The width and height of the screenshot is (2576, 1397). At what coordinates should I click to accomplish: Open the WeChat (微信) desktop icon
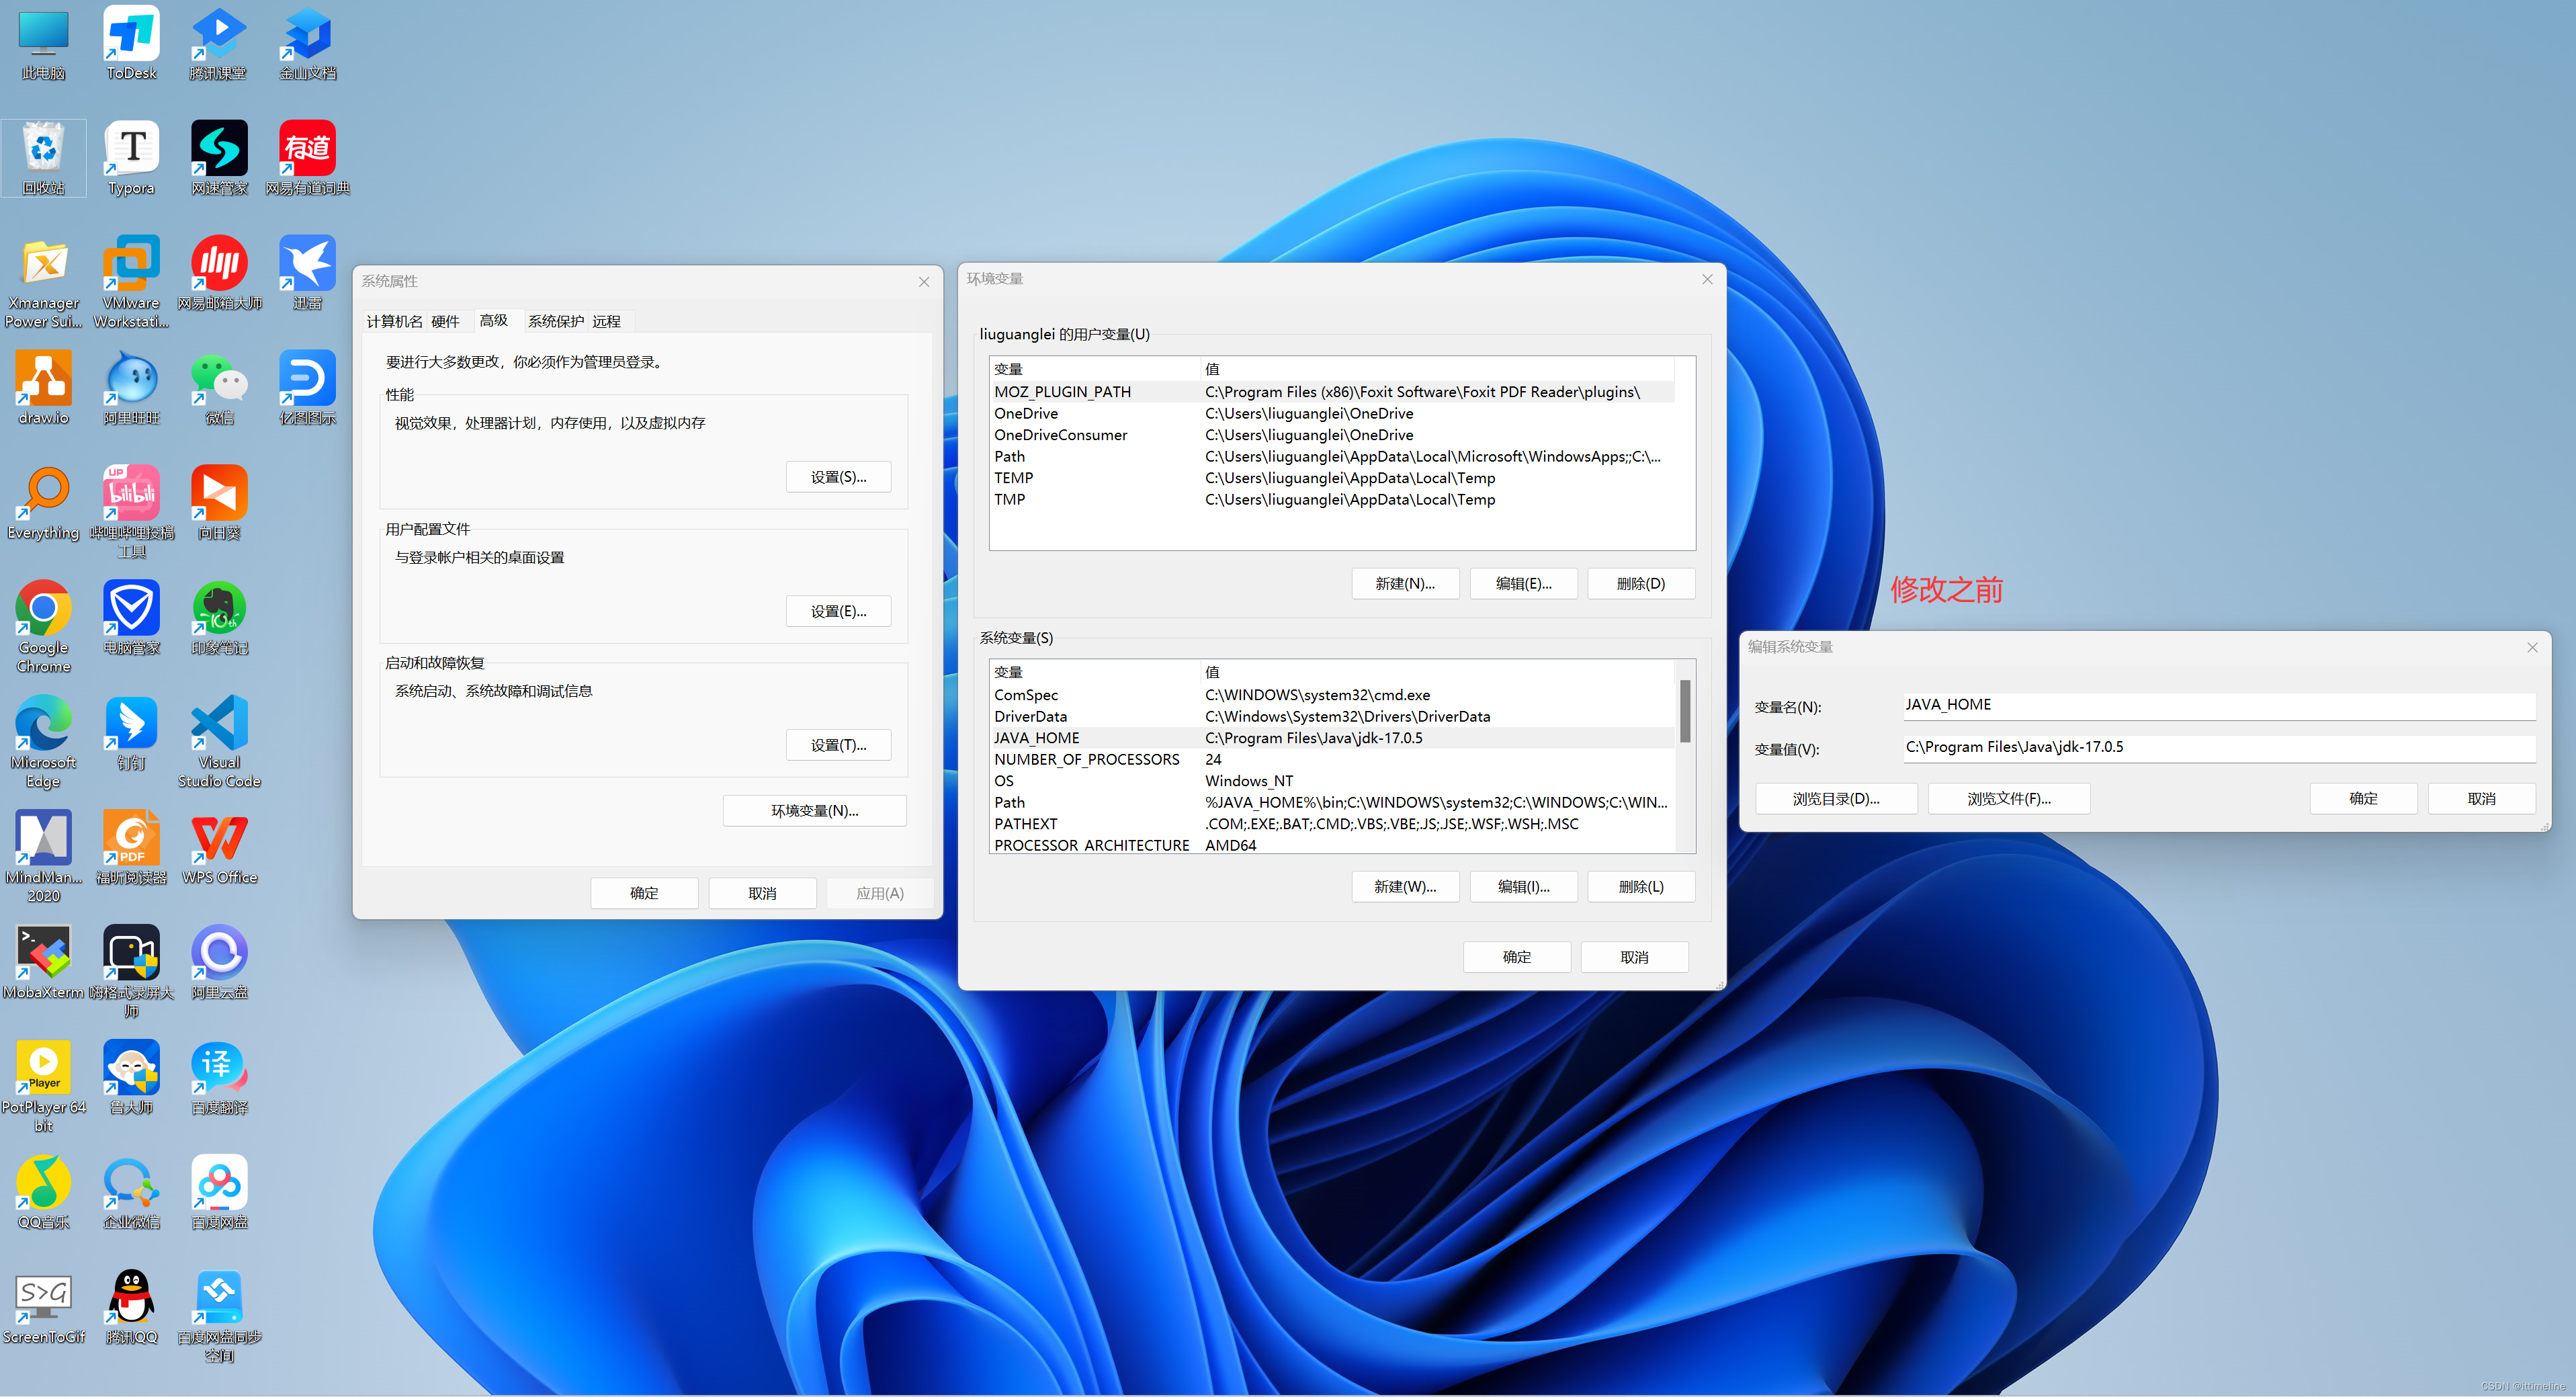coord(219,389)
